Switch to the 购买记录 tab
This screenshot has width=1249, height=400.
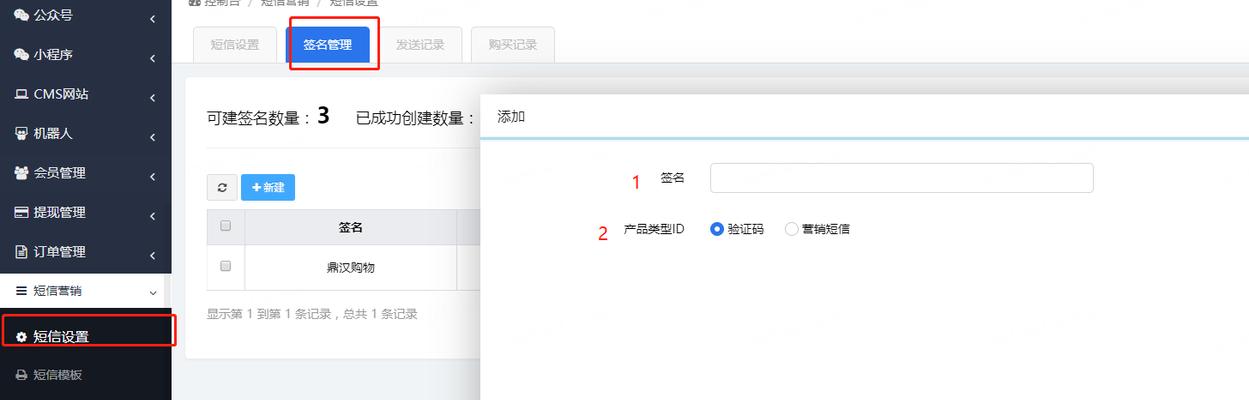click(x=512, y=45)
